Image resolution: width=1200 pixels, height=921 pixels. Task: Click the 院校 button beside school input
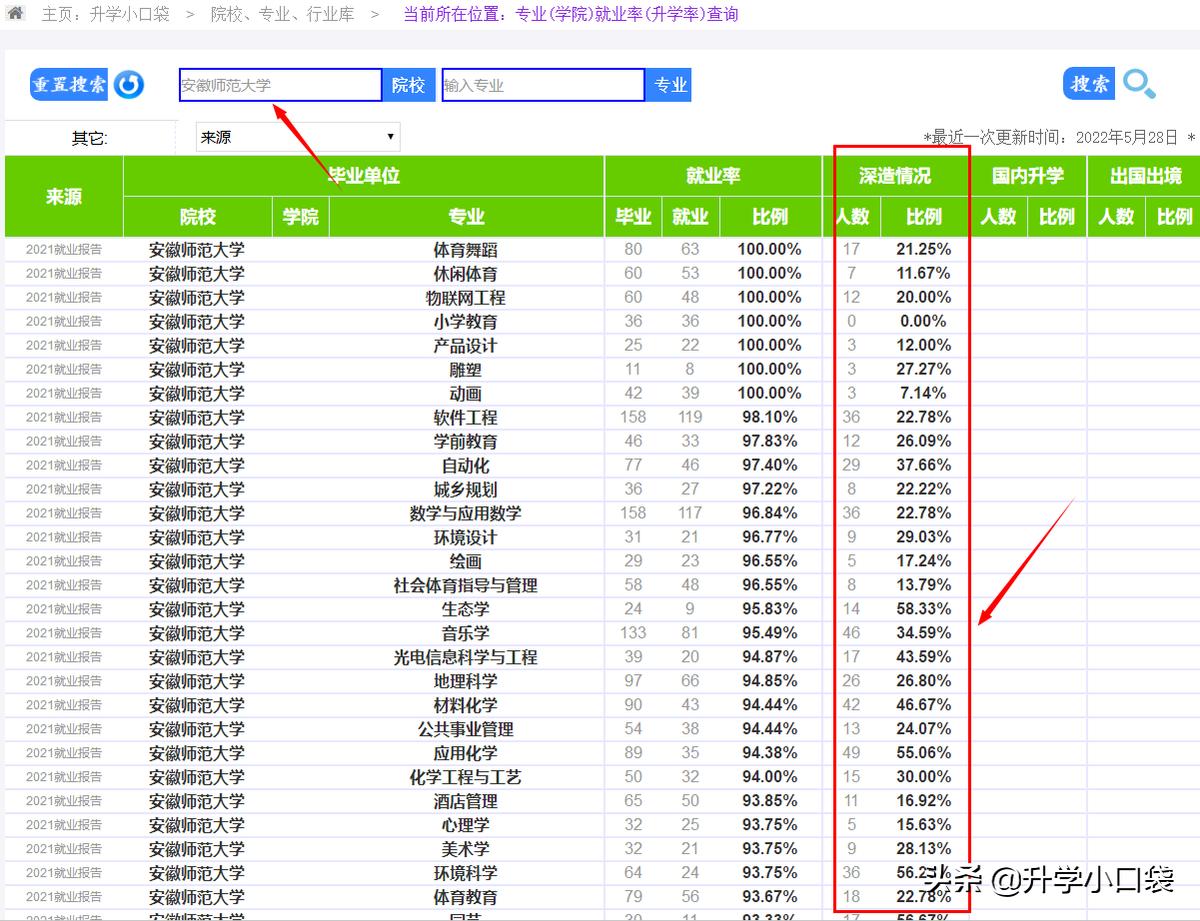pos(408,85)
